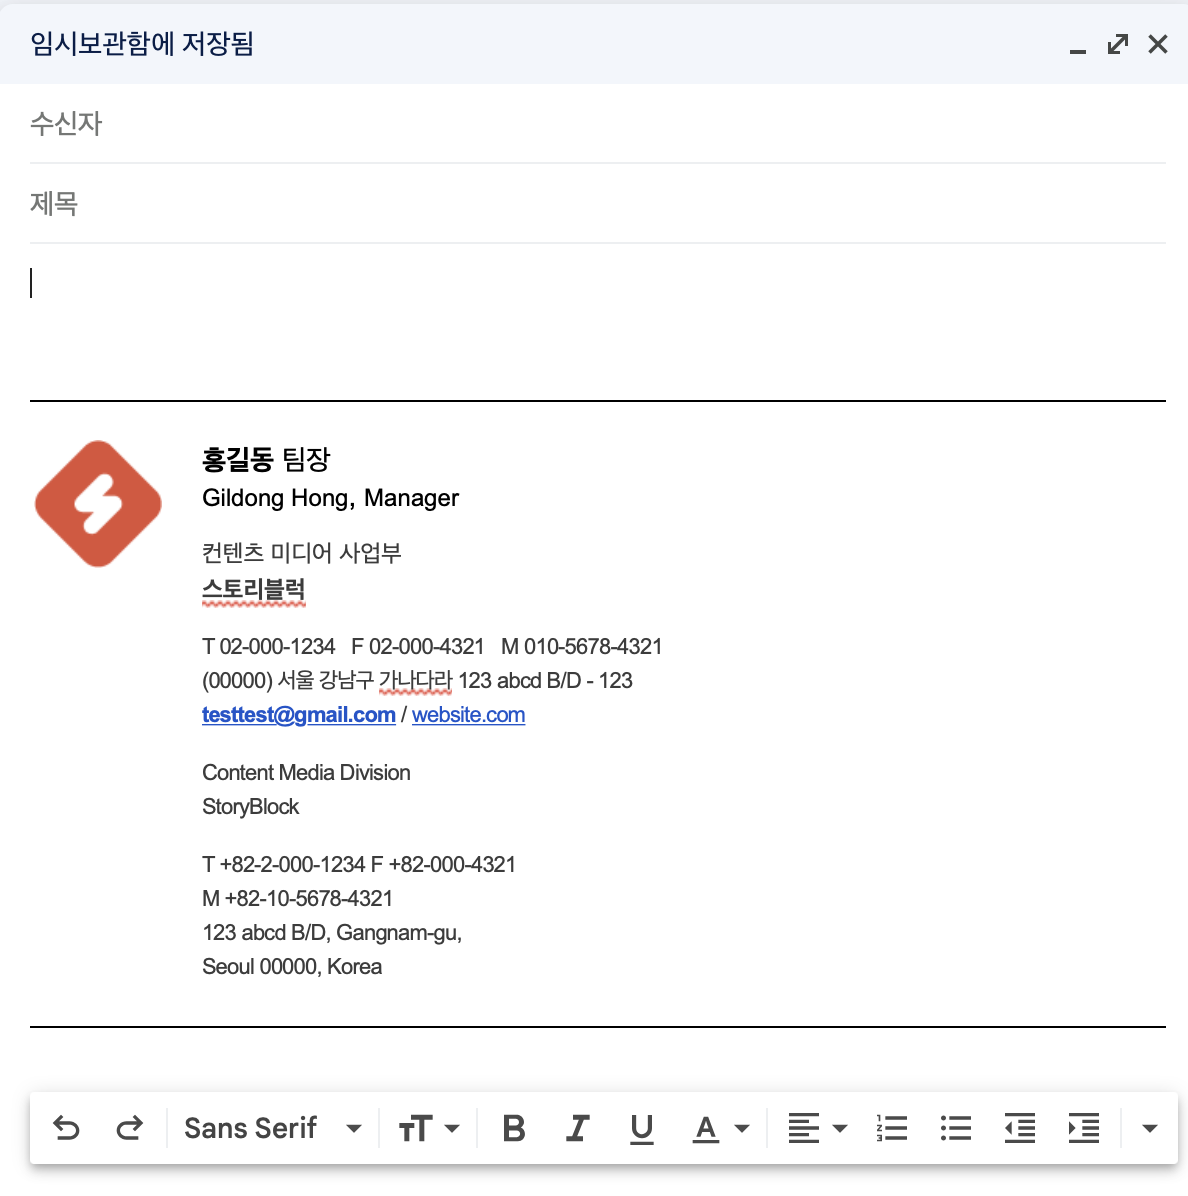Toggle underline formatting

pos(641,1128)
